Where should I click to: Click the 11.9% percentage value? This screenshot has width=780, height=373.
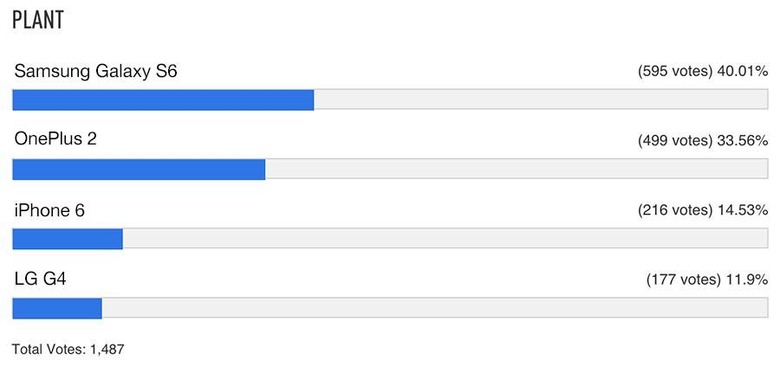click(x=746, y=280)
